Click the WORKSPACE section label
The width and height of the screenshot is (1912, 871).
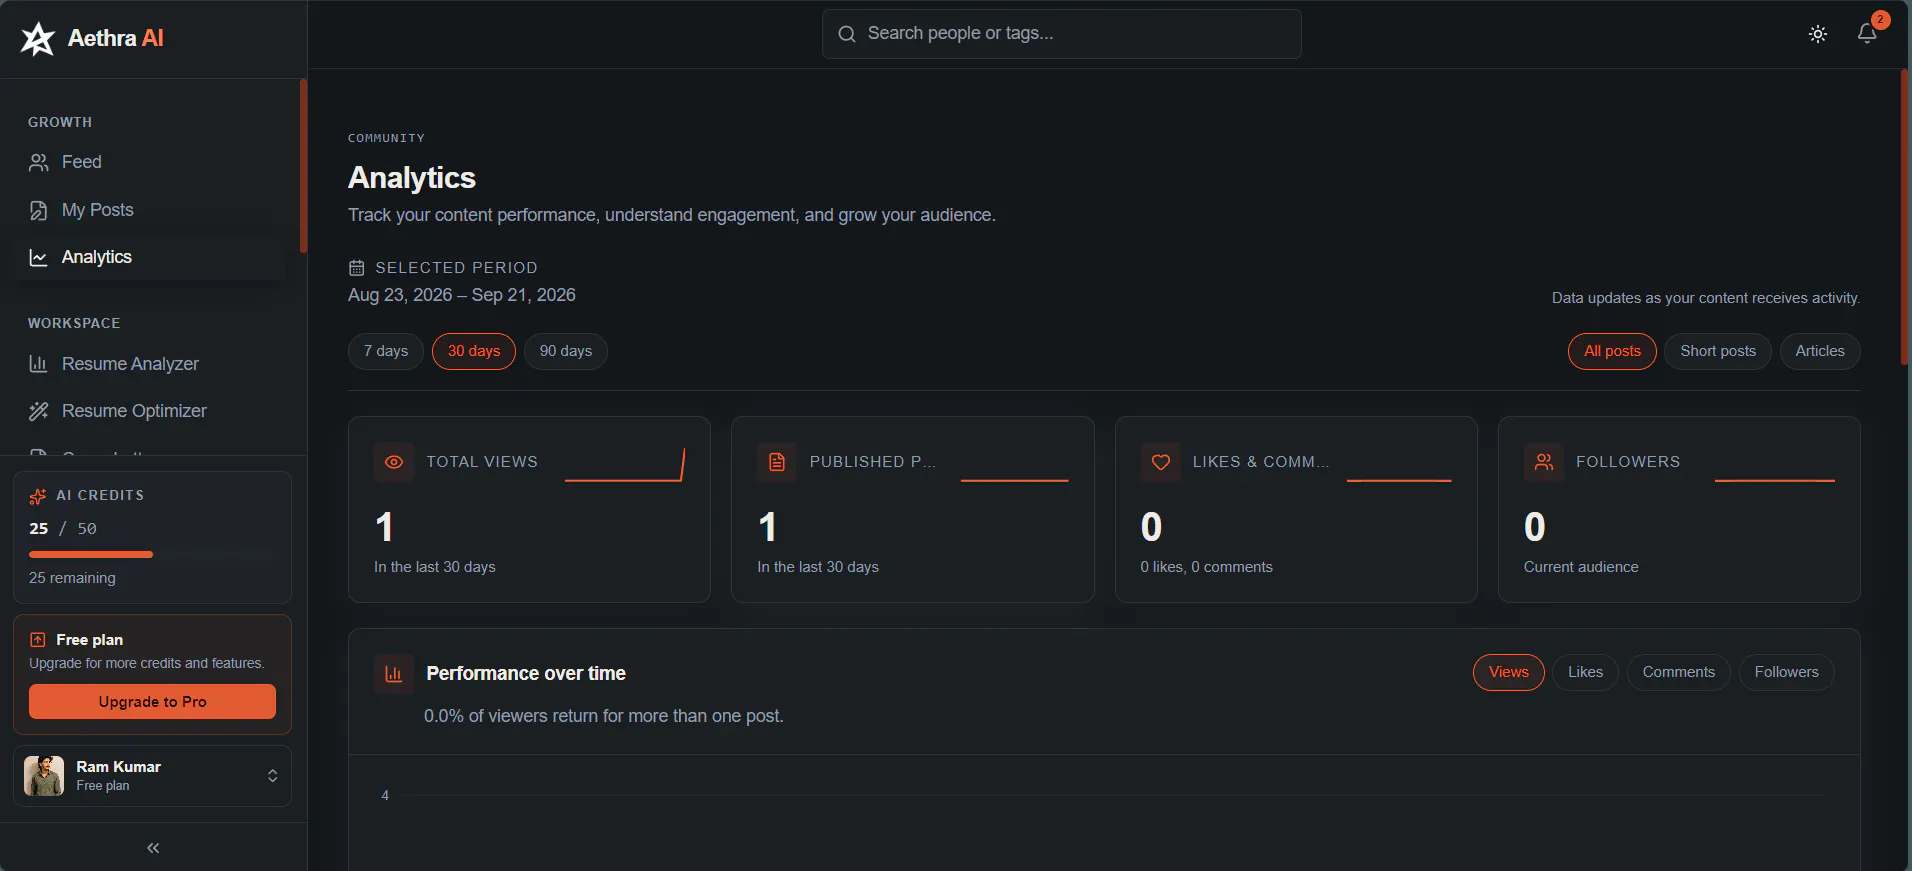(x=74, y=323)
